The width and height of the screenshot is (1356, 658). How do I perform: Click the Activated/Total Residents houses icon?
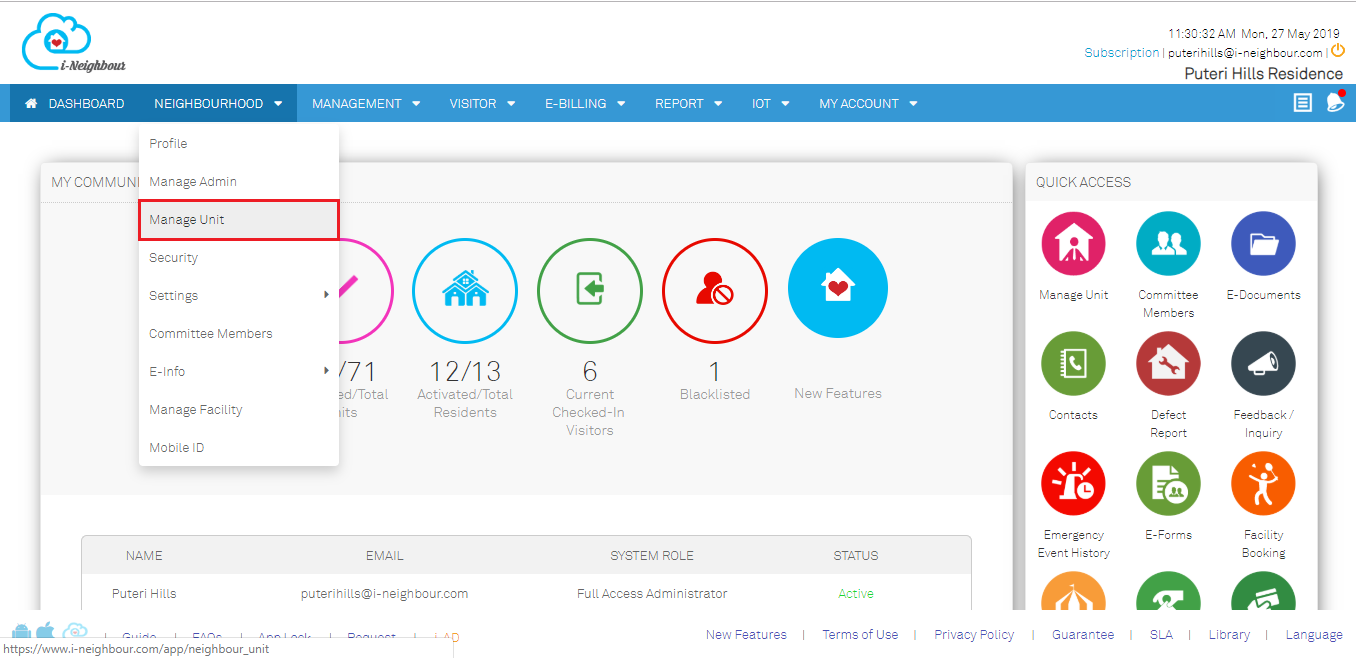coord(465,291)
